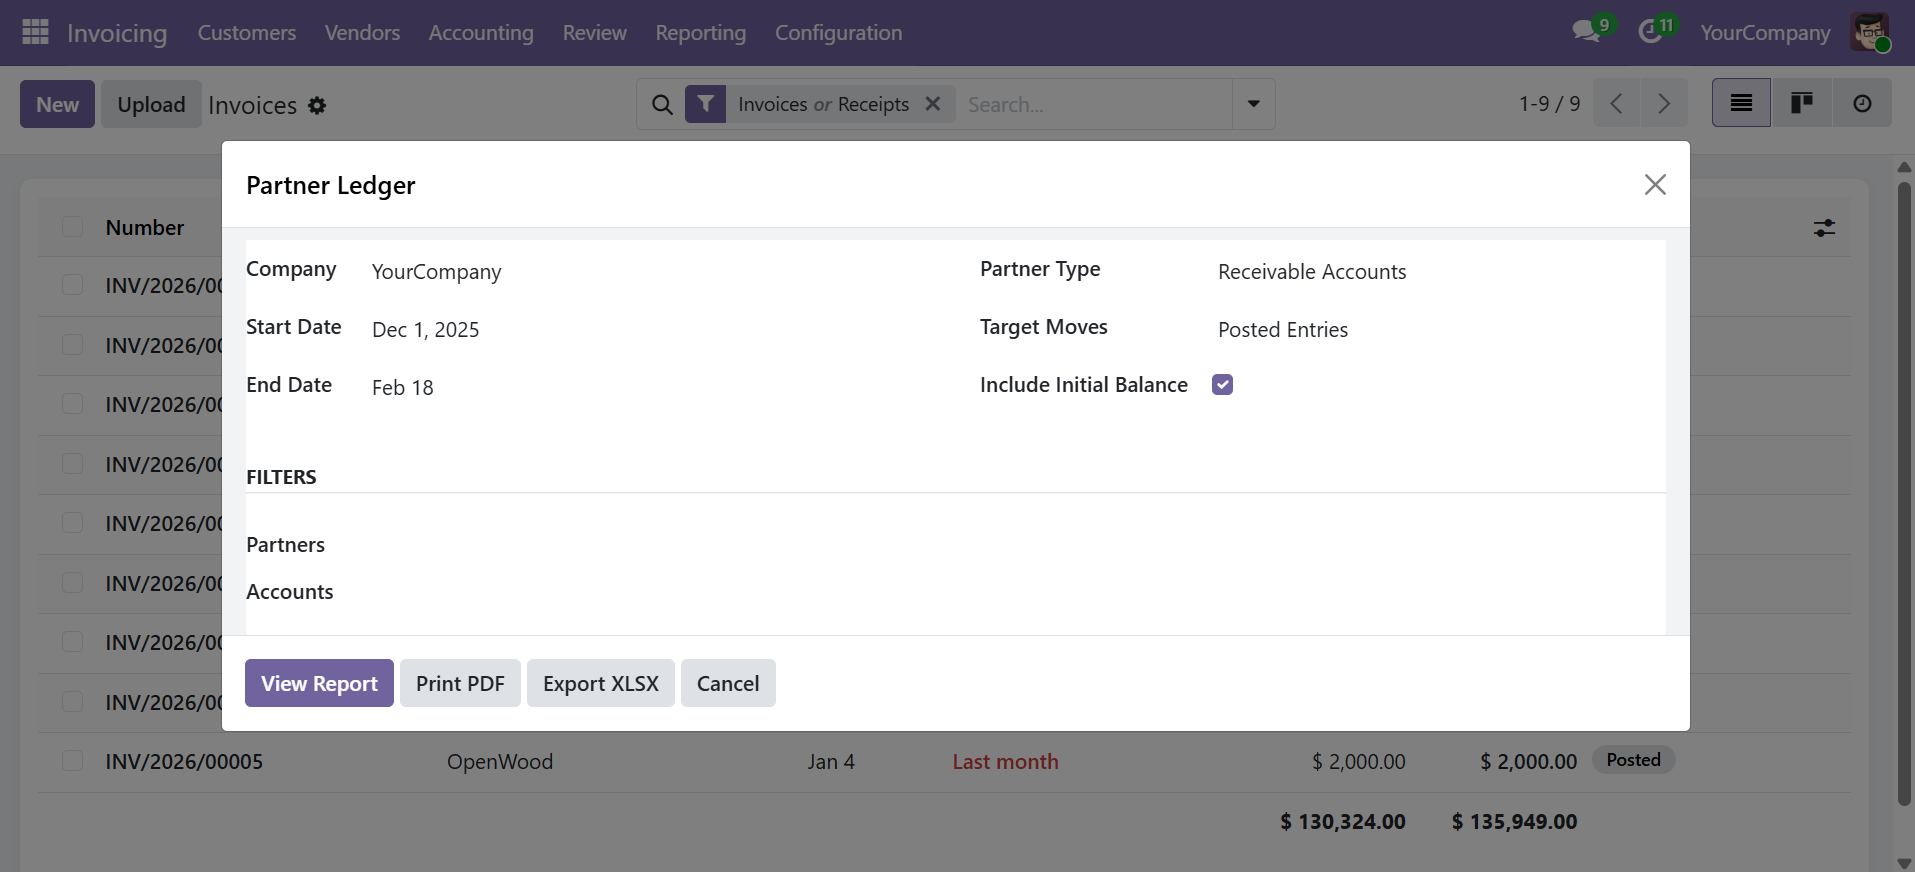Click the Export XLSX button
1915x872 pixels.
601,683
